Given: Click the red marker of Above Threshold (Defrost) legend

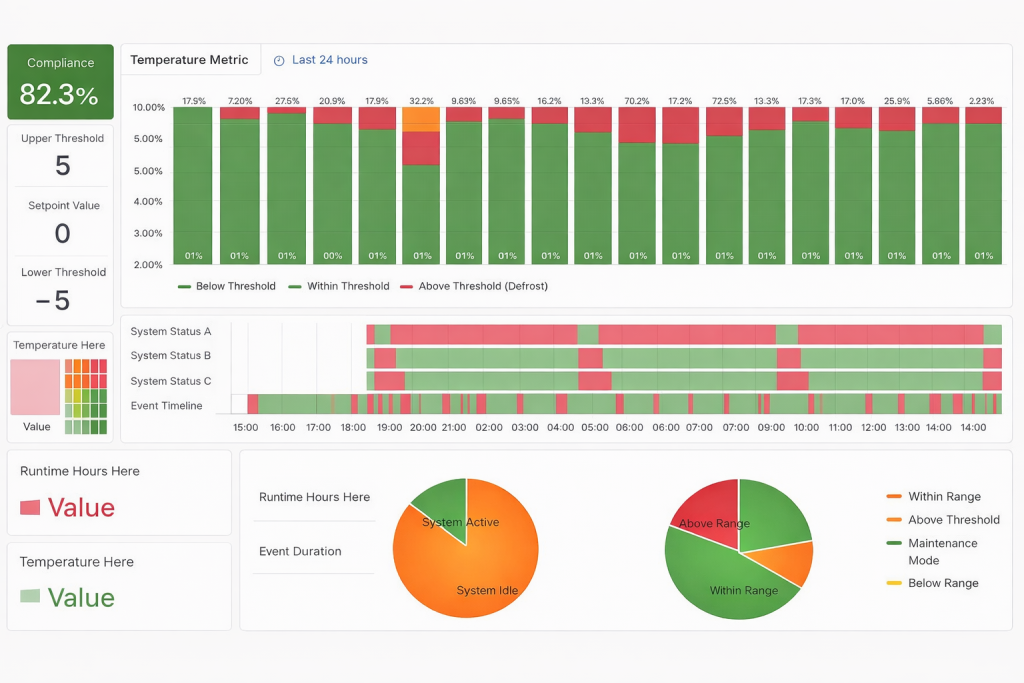Looking at the screenshot, I should coord(407,287).
